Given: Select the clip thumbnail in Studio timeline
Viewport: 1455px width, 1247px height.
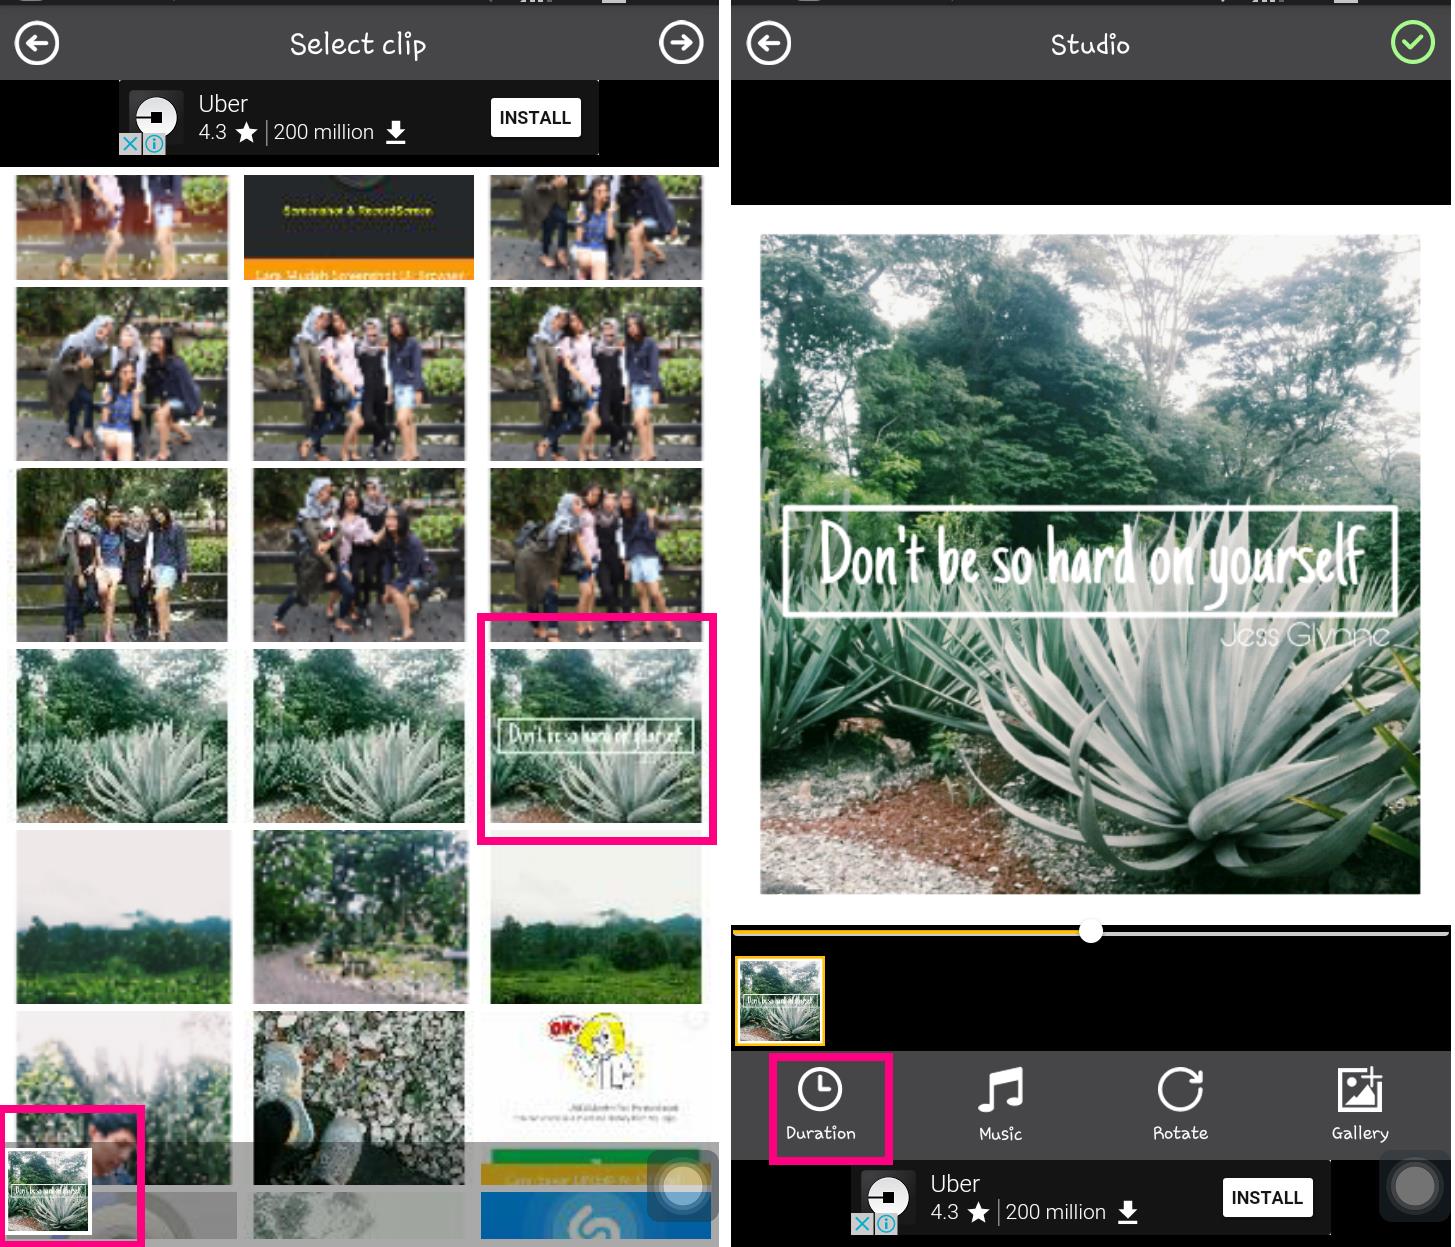Looking at the screenshot, I should coord(780,1001).
